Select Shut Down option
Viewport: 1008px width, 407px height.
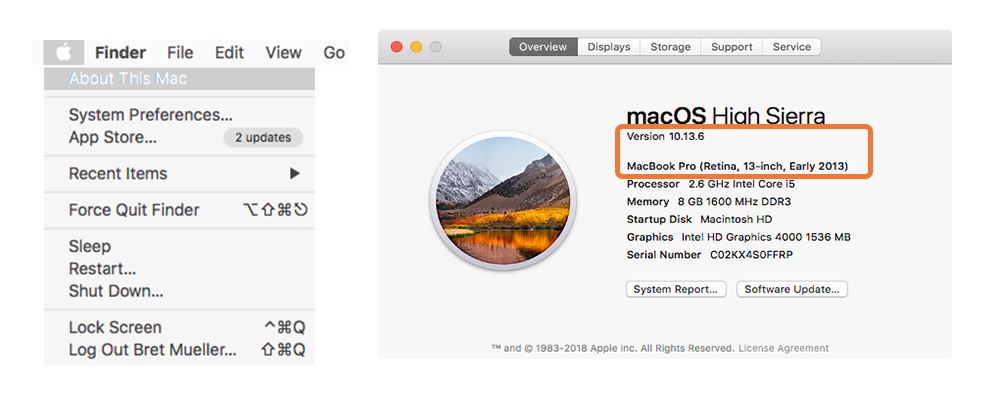point(179,291)
